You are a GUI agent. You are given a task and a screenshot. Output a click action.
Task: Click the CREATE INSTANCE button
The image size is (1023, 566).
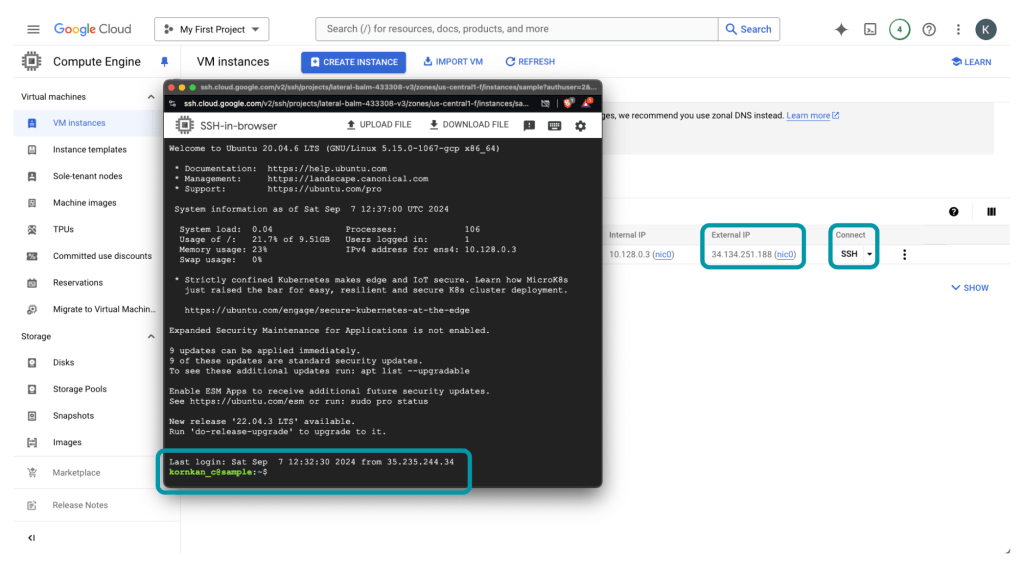coord(353,62)
